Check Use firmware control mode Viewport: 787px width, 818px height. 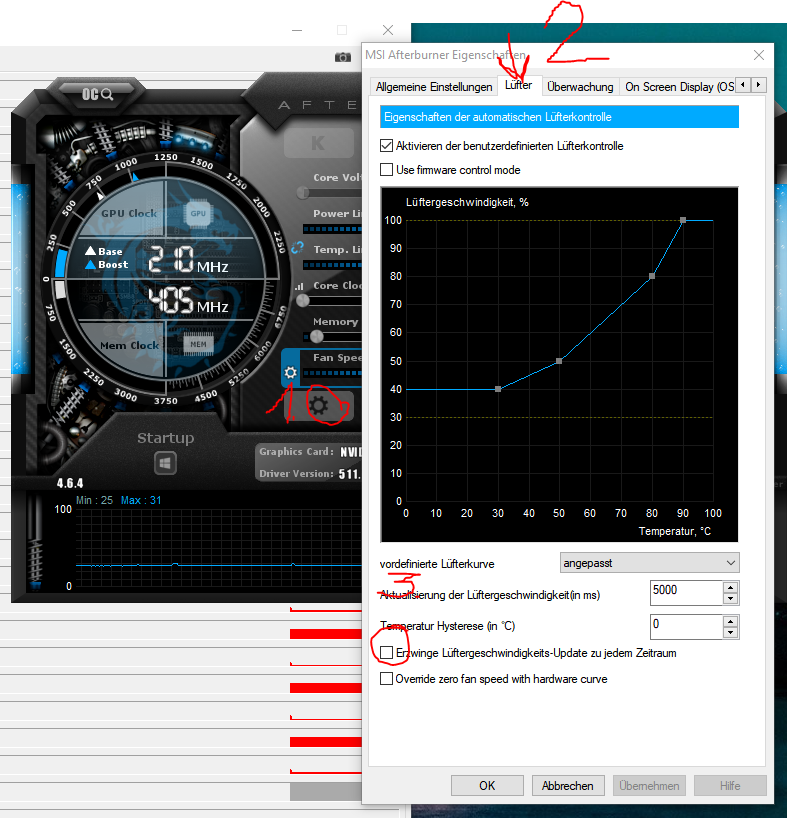(386, 170)
